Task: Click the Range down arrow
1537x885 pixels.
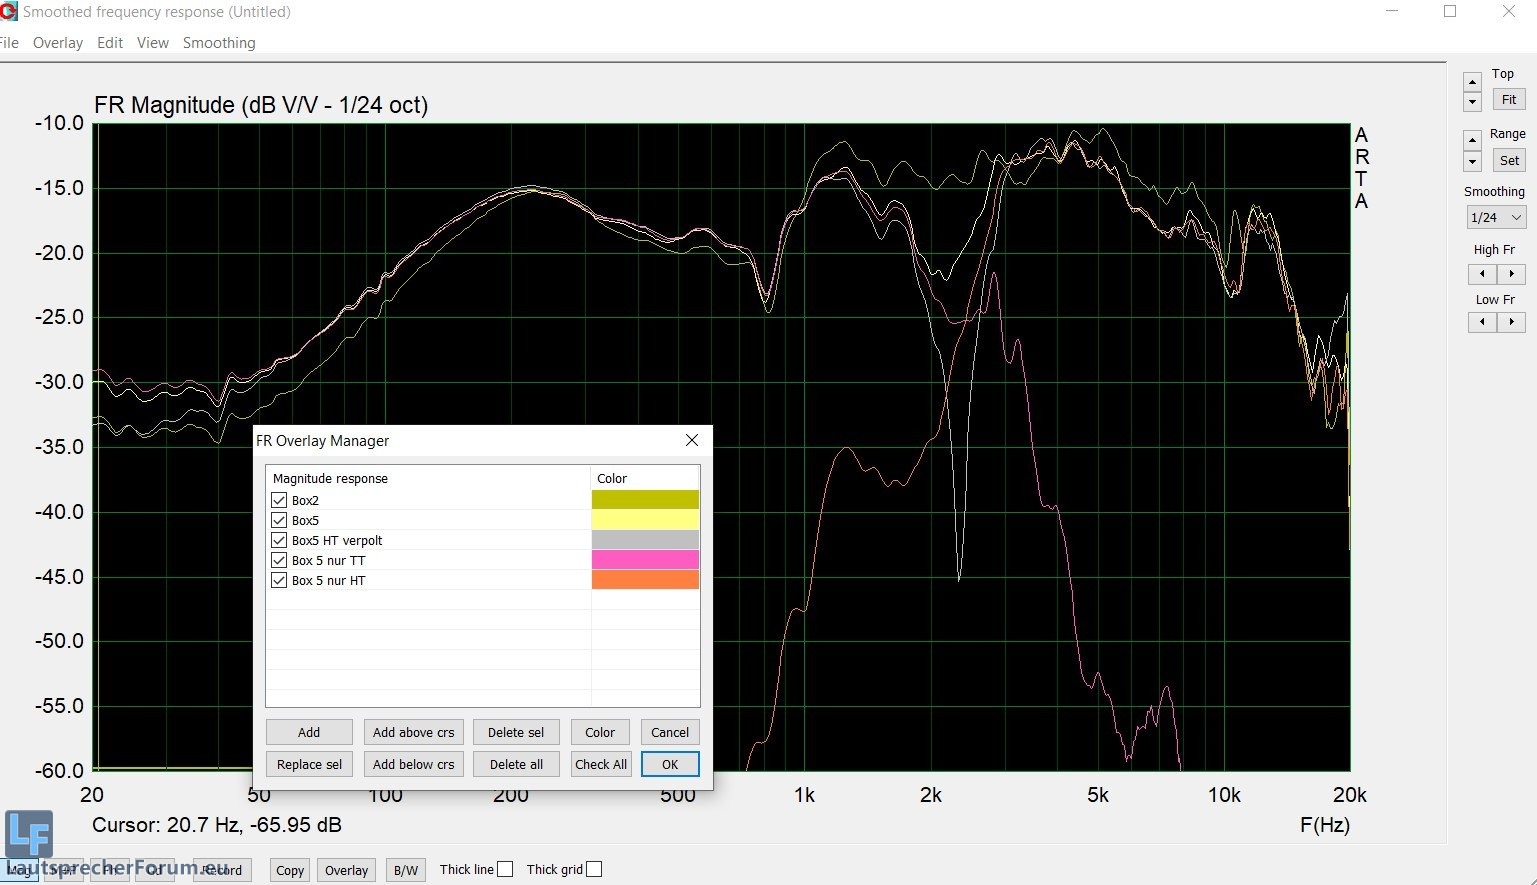Action: tap(1472, 162)
